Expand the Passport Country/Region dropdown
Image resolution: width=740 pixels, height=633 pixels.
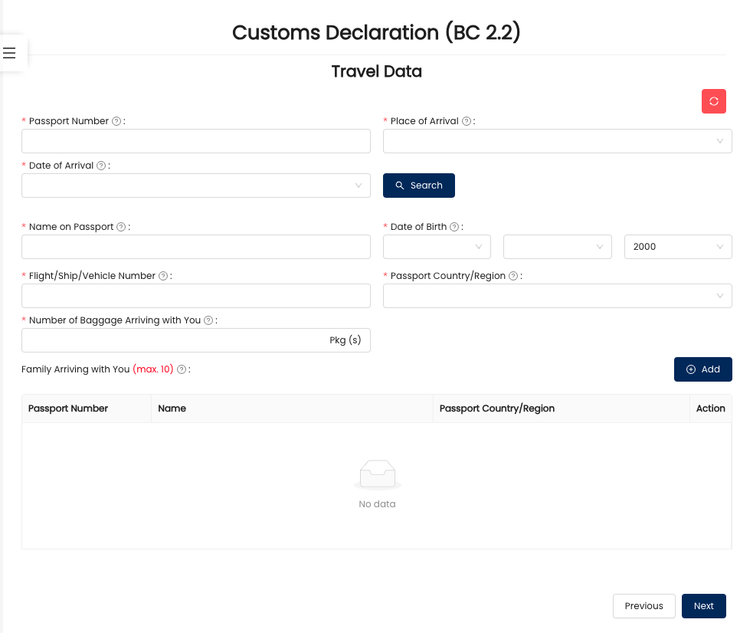point(557,296)
